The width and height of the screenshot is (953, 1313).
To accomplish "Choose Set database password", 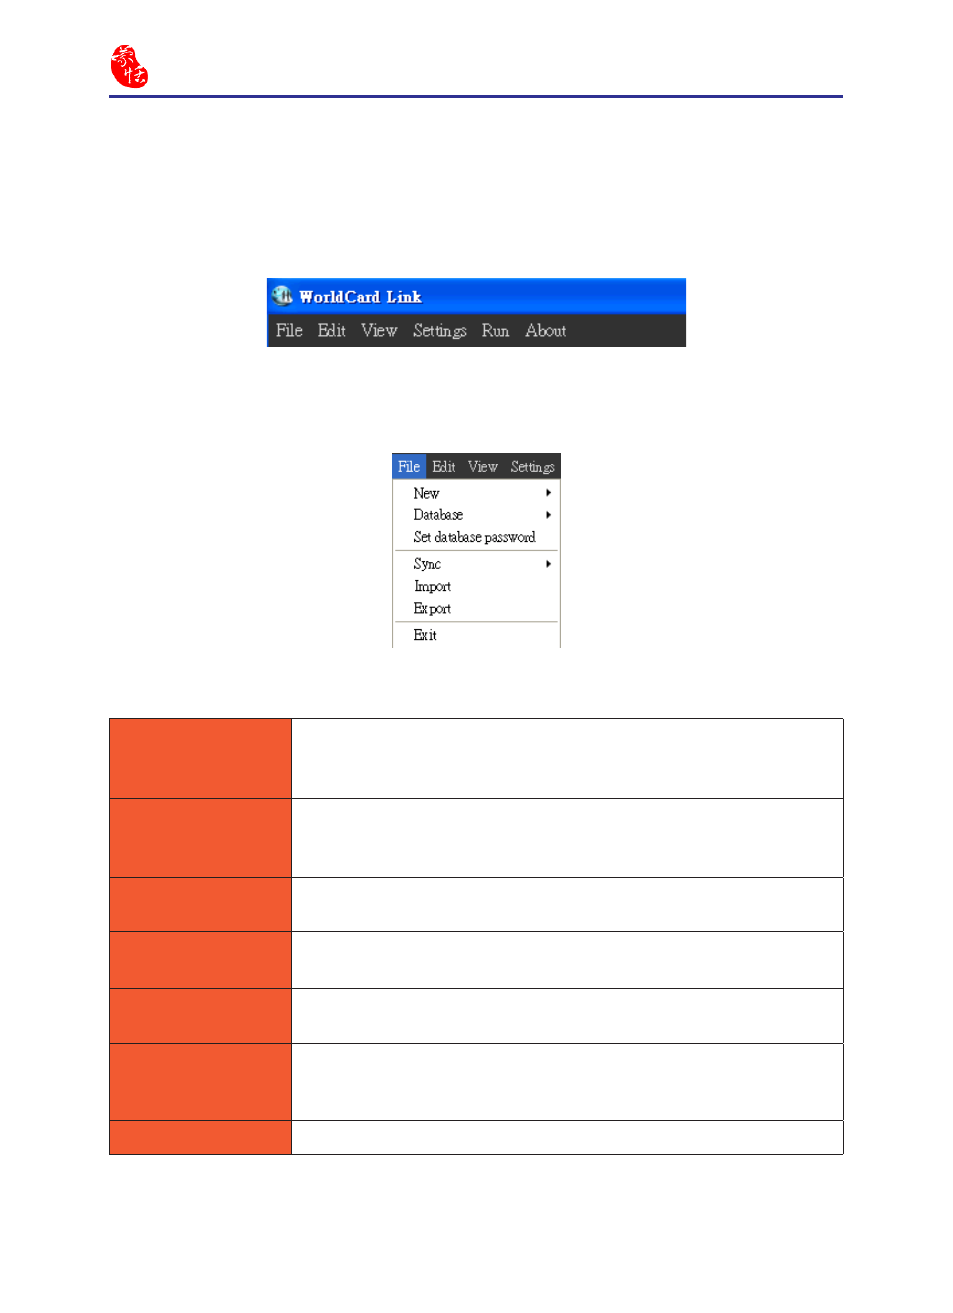I will click(x=475, y=537).
